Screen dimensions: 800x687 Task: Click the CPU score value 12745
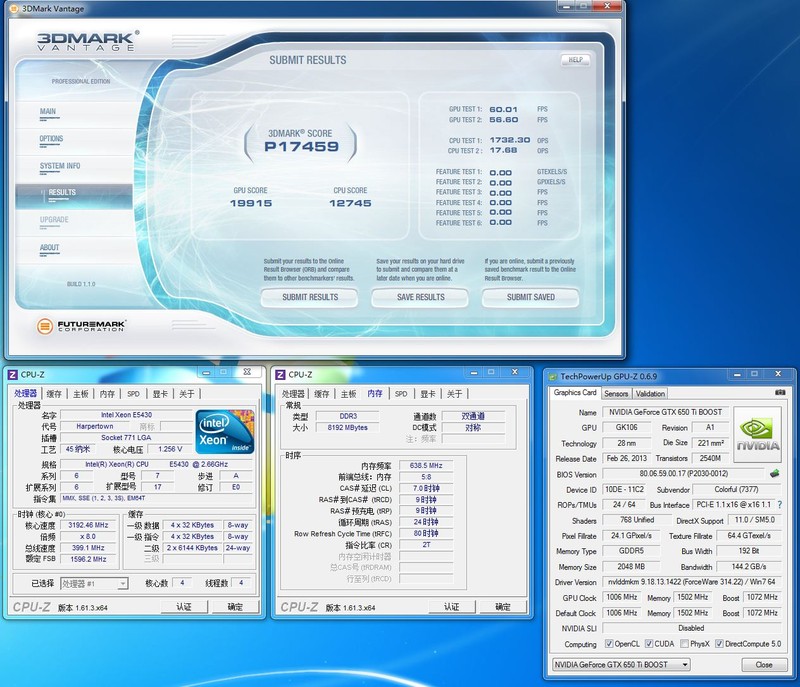point(350,203)
